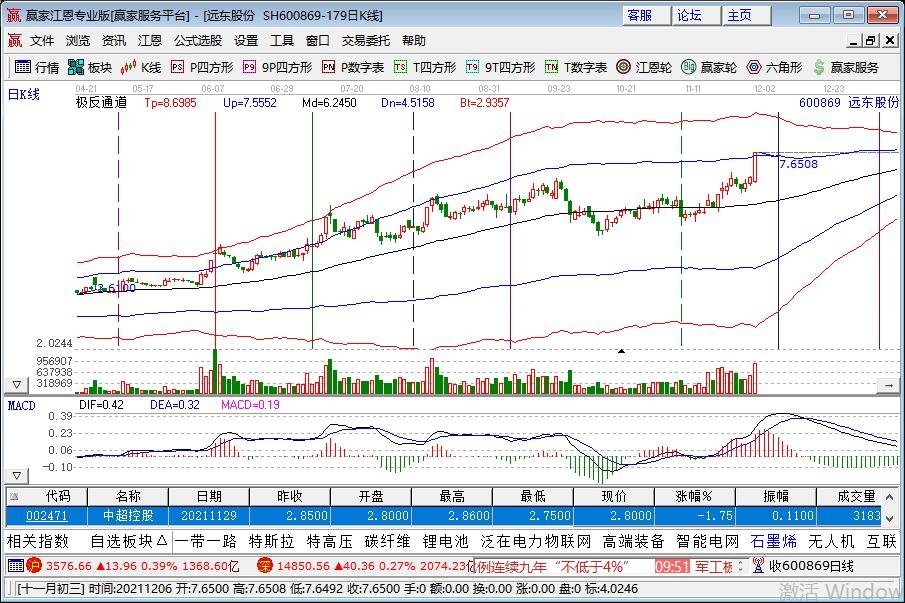Open 赢家服务 dollar-sign service
The width and height of the screenshot is (905, 603).
point(846,68)
